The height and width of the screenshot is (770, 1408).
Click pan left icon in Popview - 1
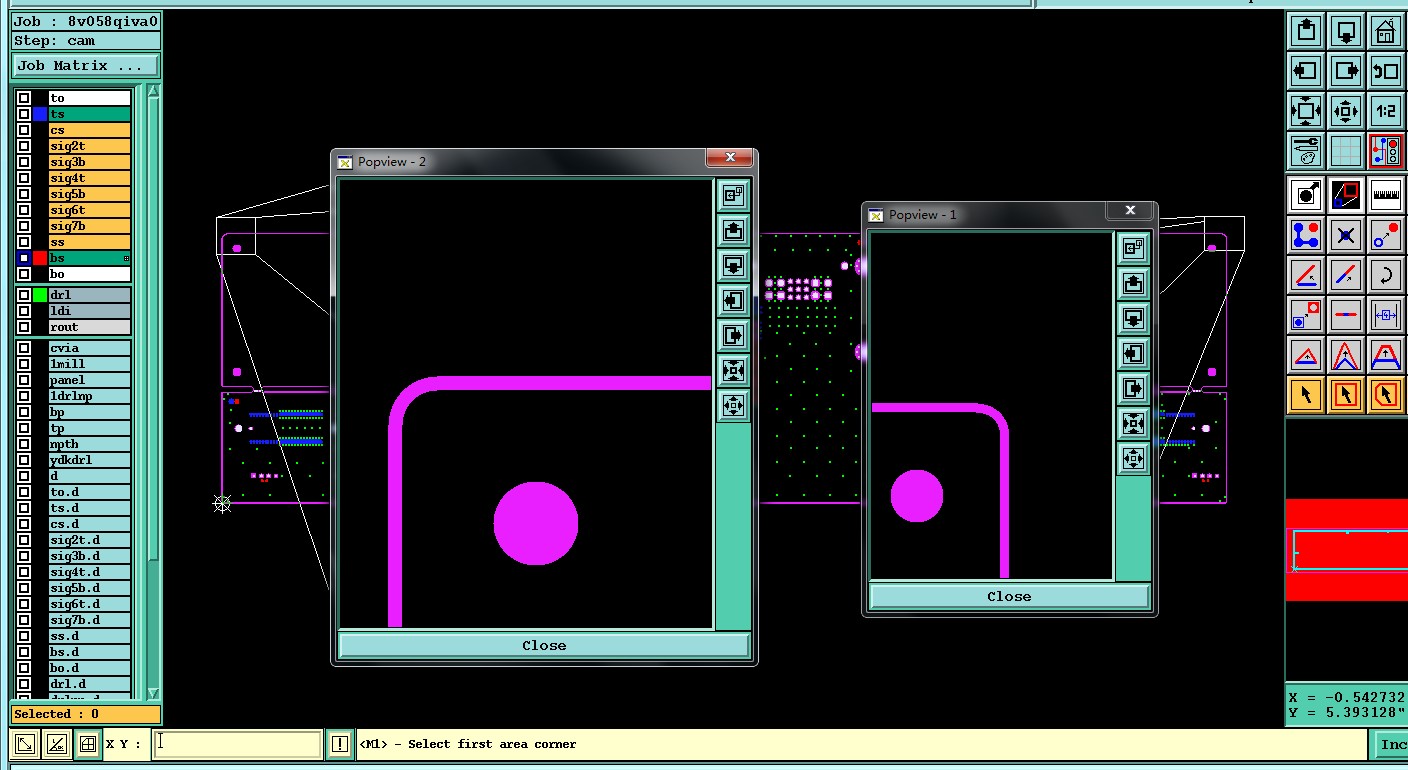point(1133,353)
